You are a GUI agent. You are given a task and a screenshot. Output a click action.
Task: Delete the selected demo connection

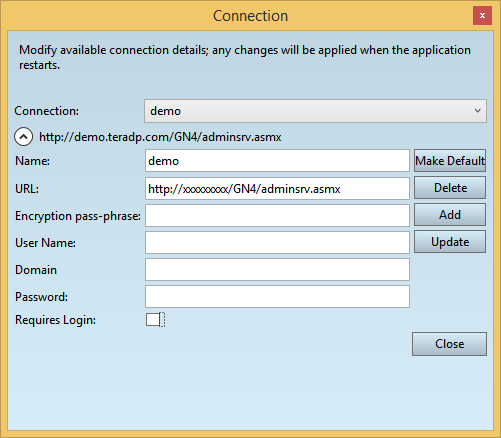(450, 188)
